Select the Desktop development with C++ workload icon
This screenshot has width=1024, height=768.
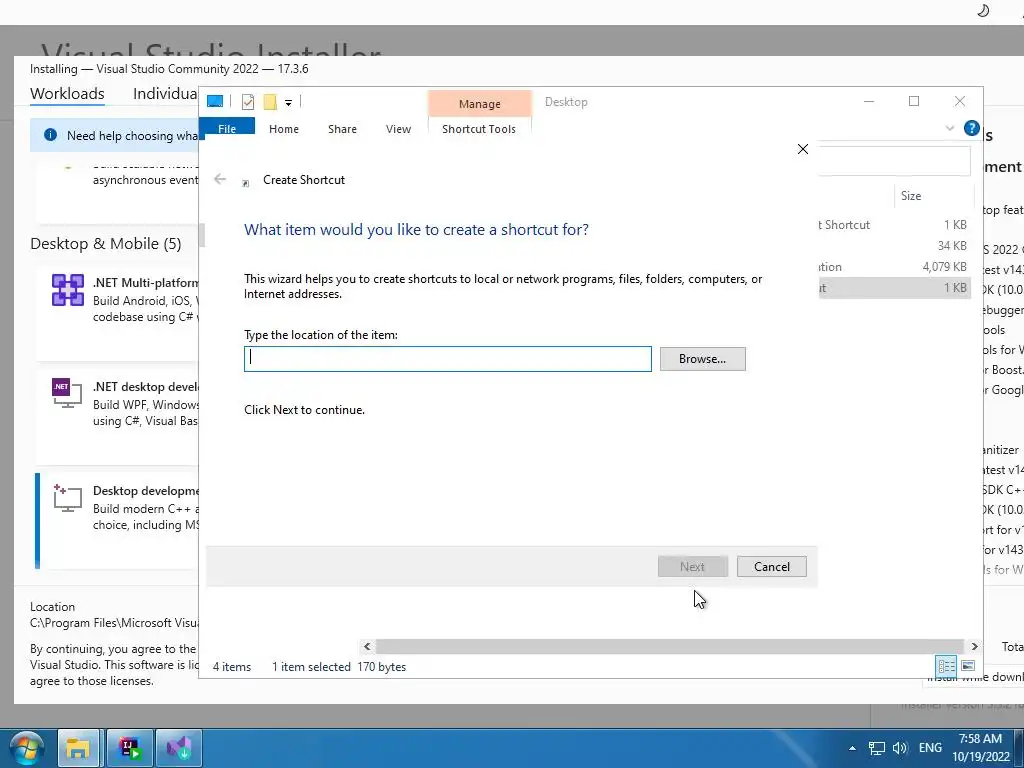(x=67, y=498)
